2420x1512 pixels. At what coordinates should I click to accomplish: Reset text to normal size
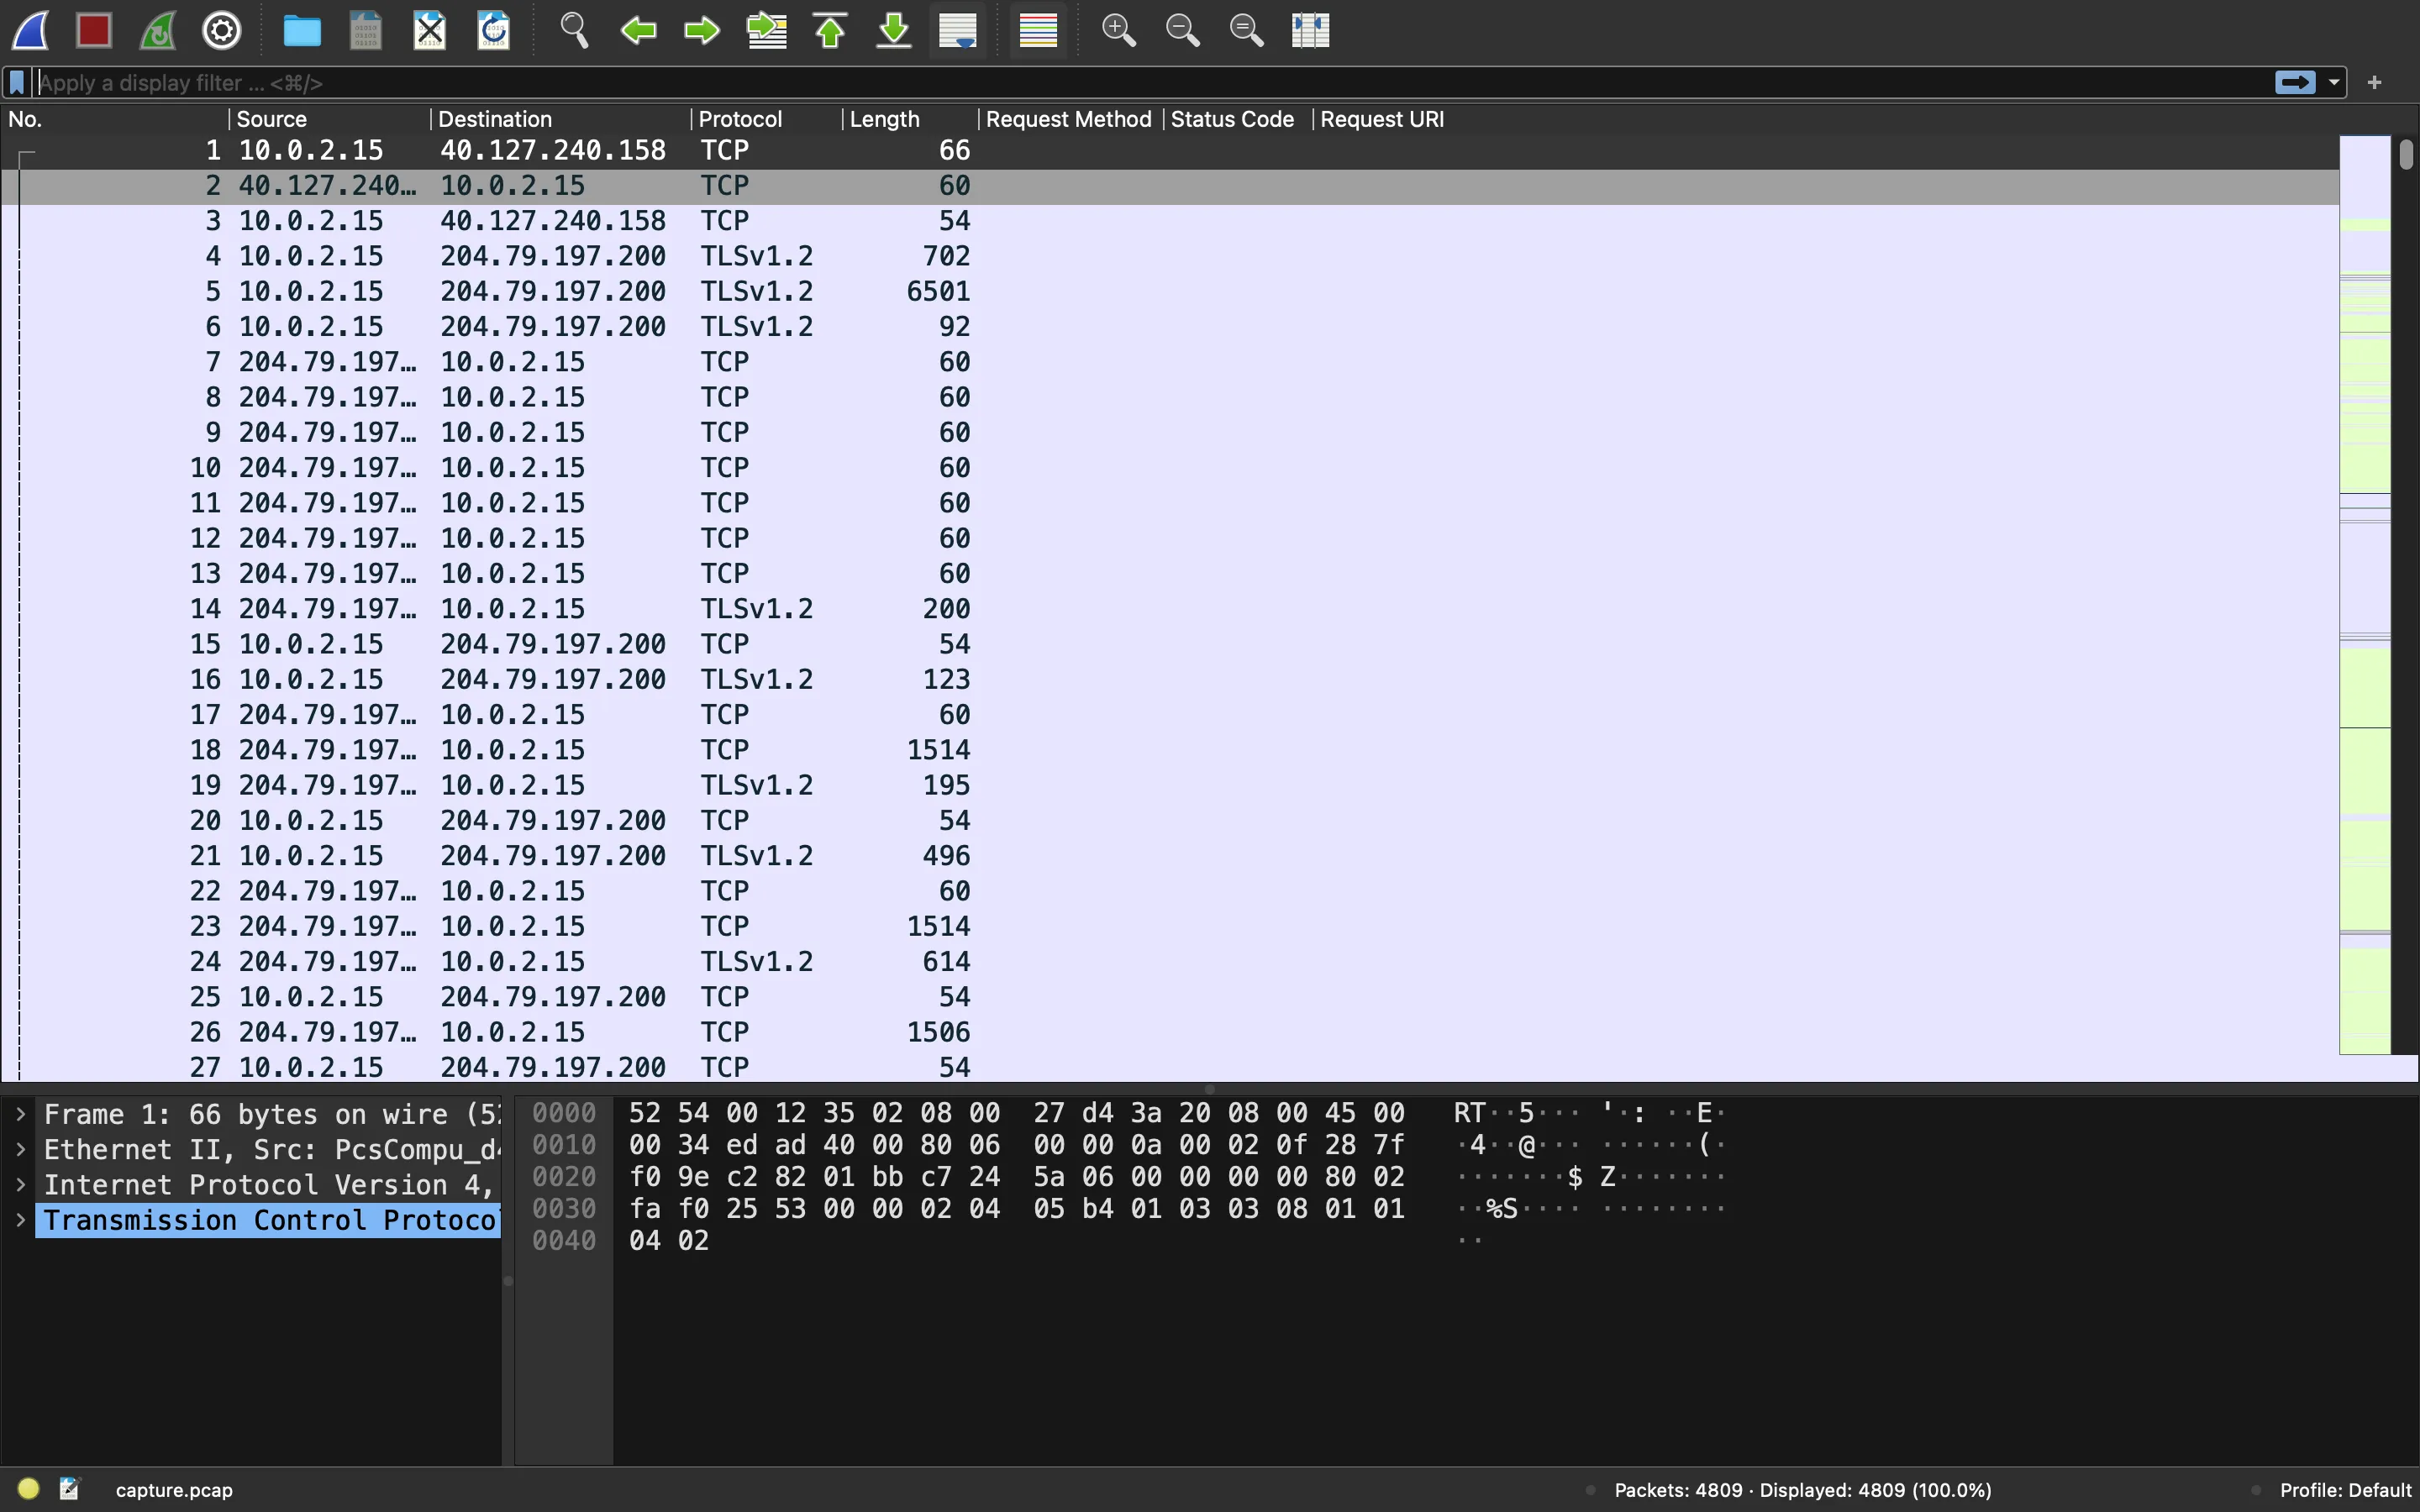point(1246,30)
